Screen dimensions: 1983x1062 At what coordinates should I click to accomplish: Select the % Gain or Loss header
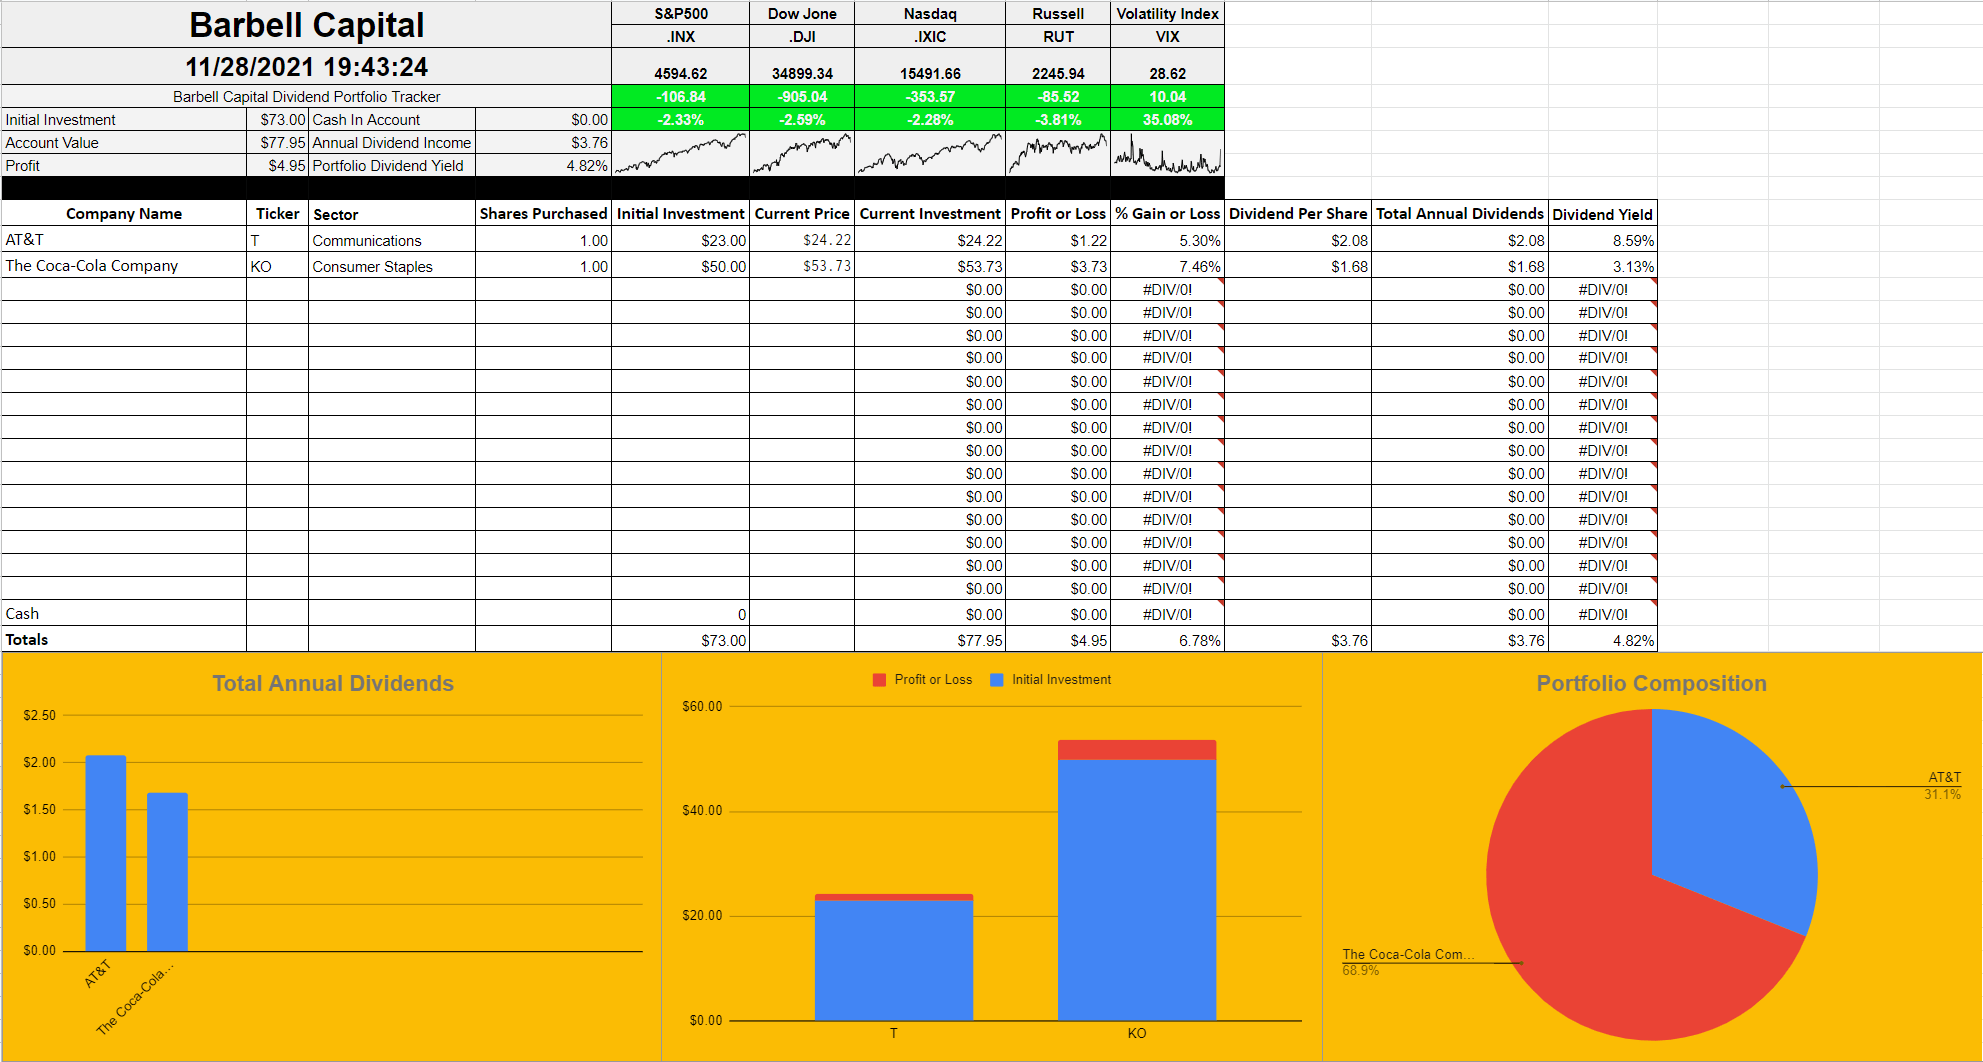pos(1167,213)
